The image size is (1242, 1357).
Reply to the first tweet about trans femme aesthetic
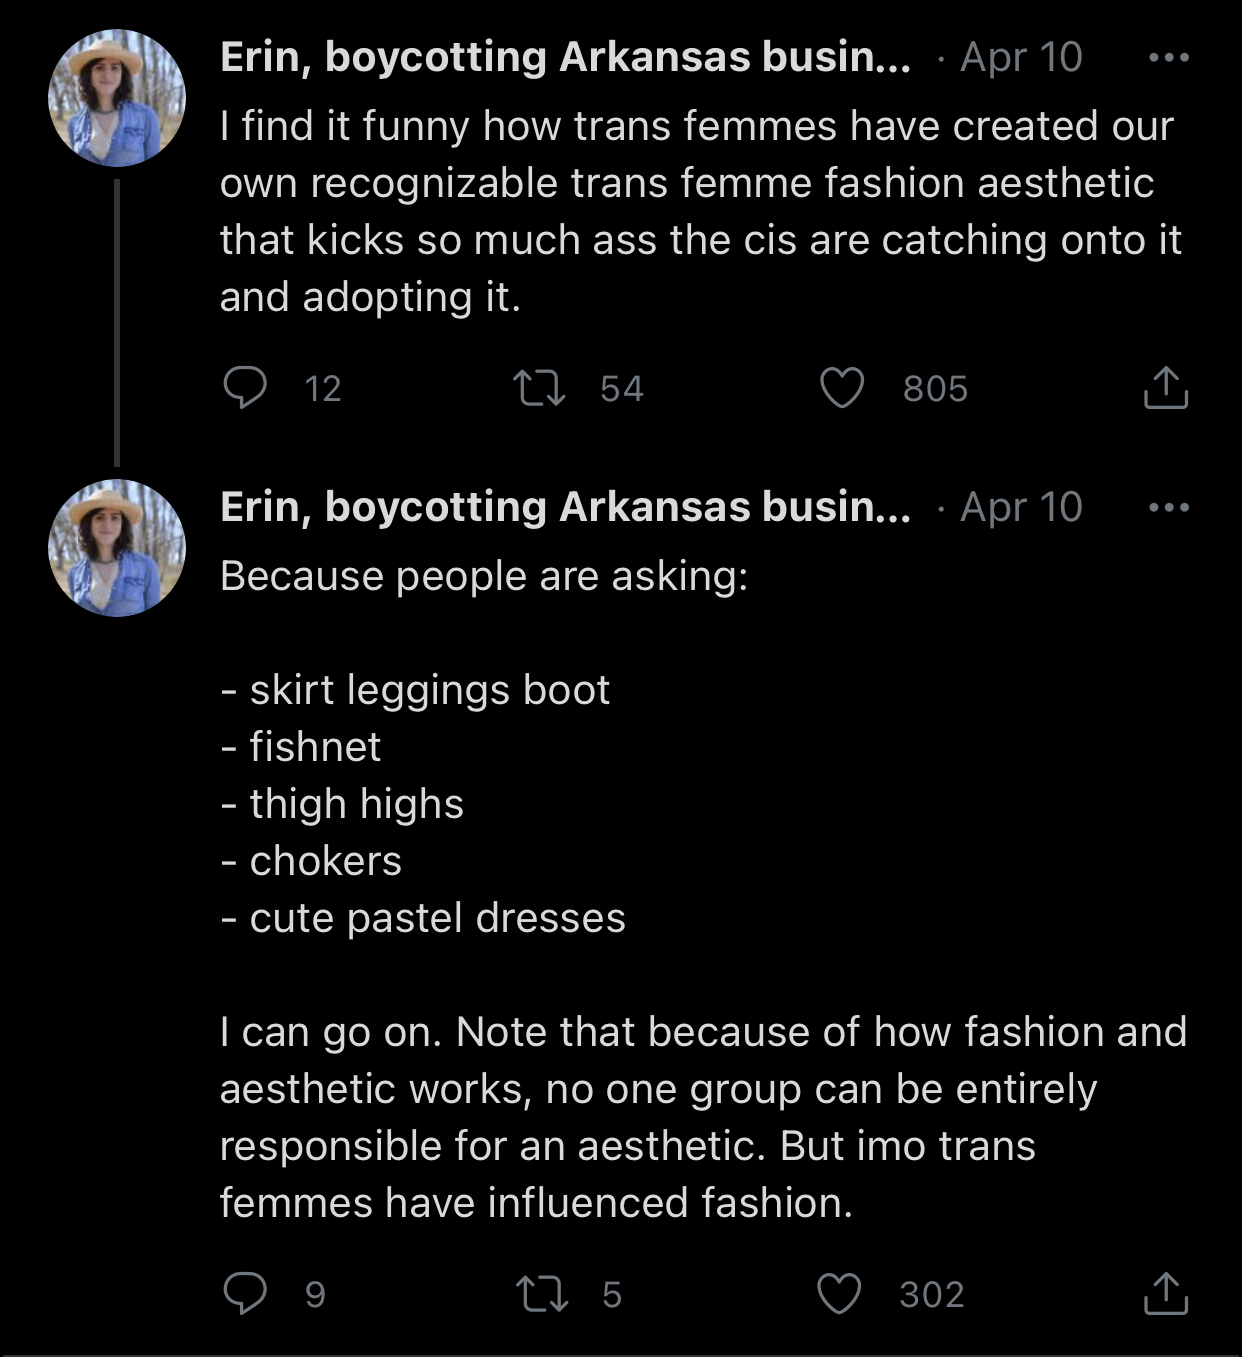coord(244,388)
